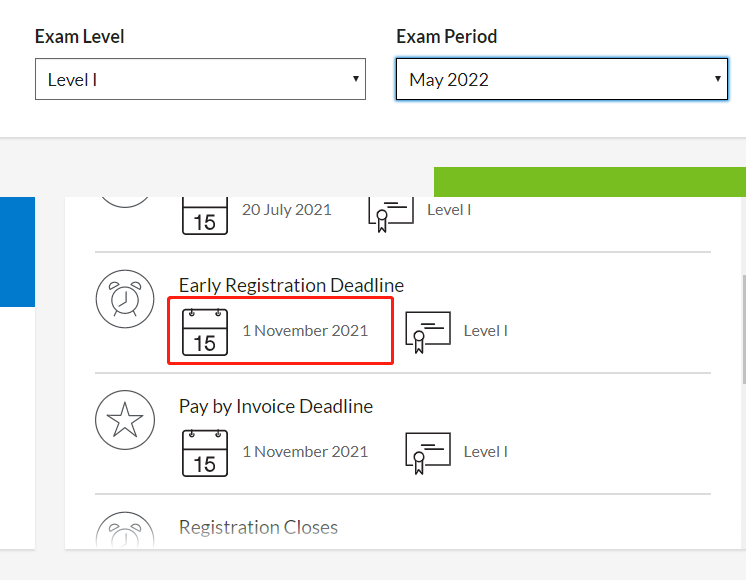Click the Early Registration Deadline heading

click(291, 286)
